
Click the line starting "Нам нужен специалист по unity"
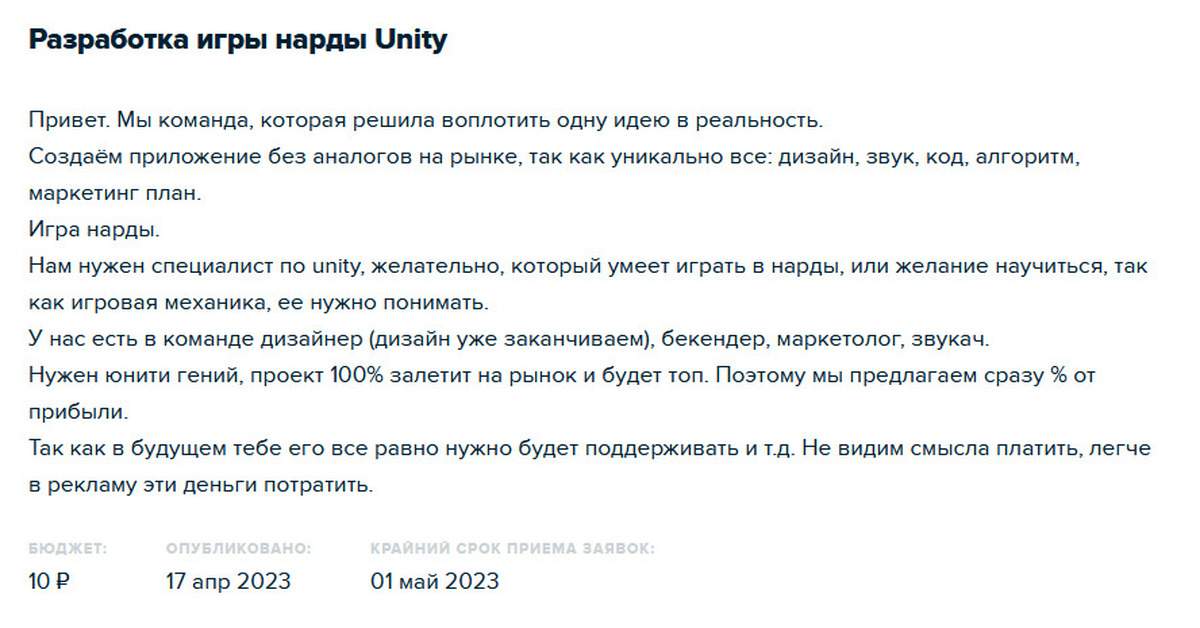(x=588, y=266)
